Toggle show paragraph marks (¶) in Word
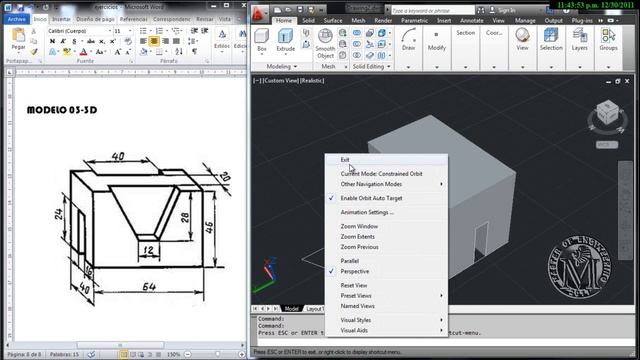Image resolution: width=640 pixels, height=360 pixels. [x=194, y=52]
